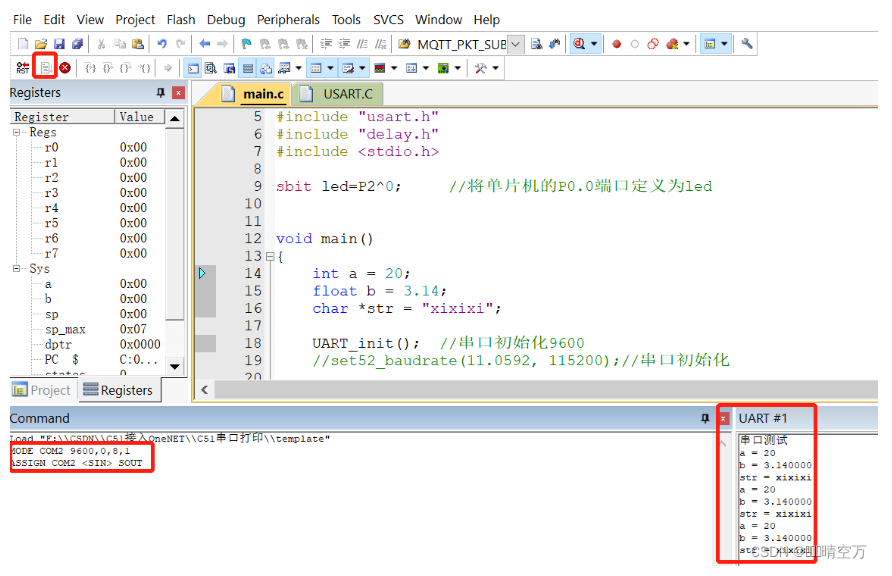Click the red Stop execution icon
Viewport: 892px width, 576px height.
point(65,68)
